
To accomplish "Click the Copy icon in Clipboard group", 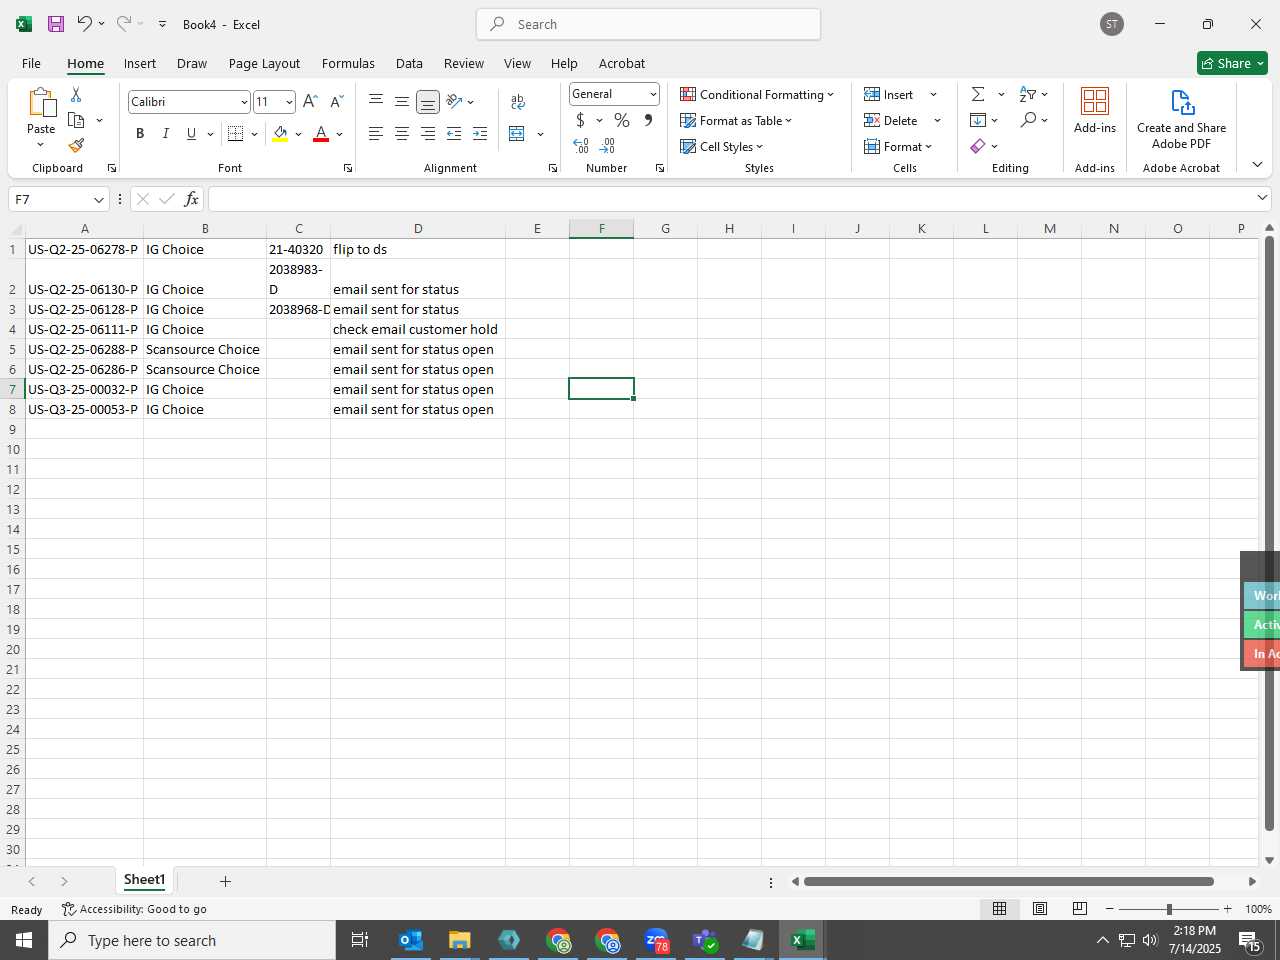I will pos(76,120).
